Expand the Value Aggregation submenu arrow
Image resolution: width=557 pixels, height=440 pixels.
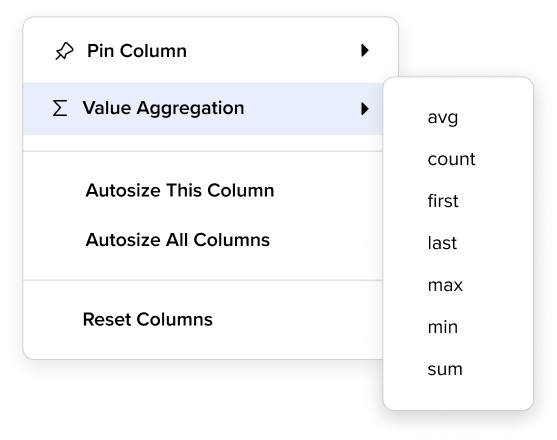click(x=365, y=109)
